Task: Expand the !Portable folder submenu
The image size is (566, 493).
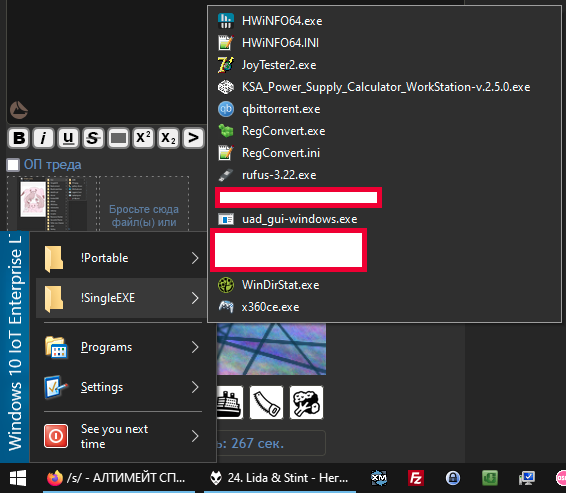Action: [121, 258]
